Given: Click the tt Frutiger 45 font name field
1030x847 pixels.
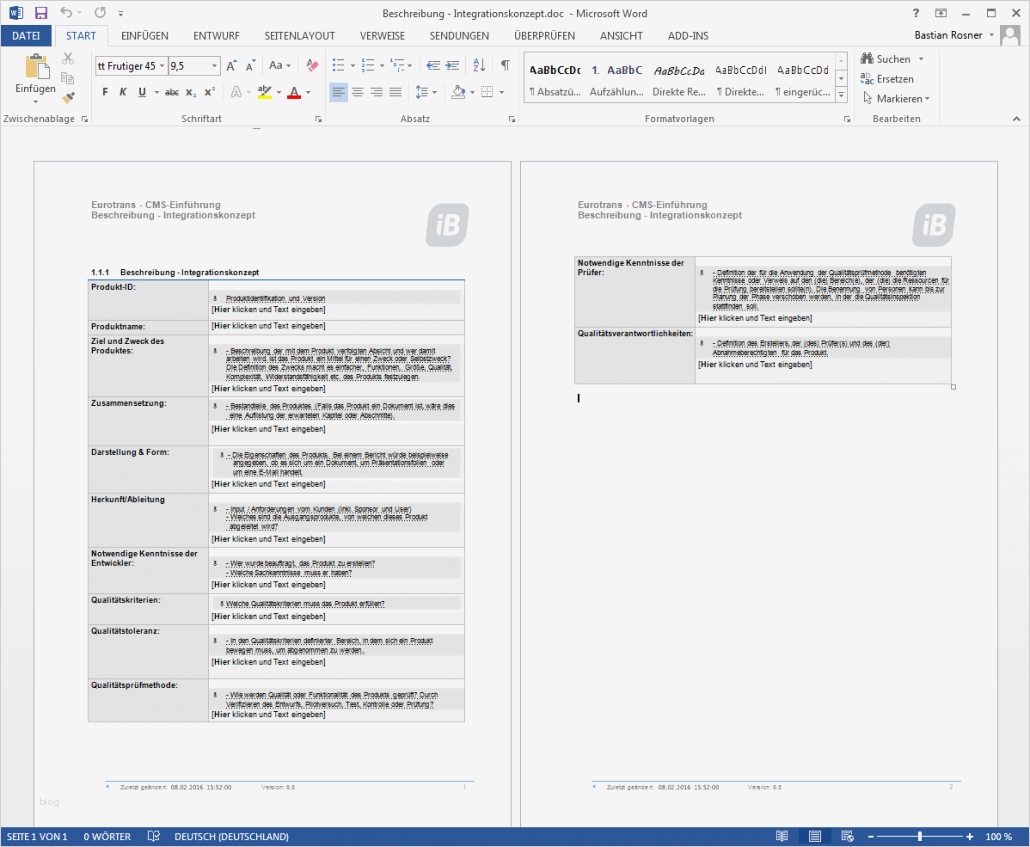Looking at the screenshot, I should coord(127,66).
